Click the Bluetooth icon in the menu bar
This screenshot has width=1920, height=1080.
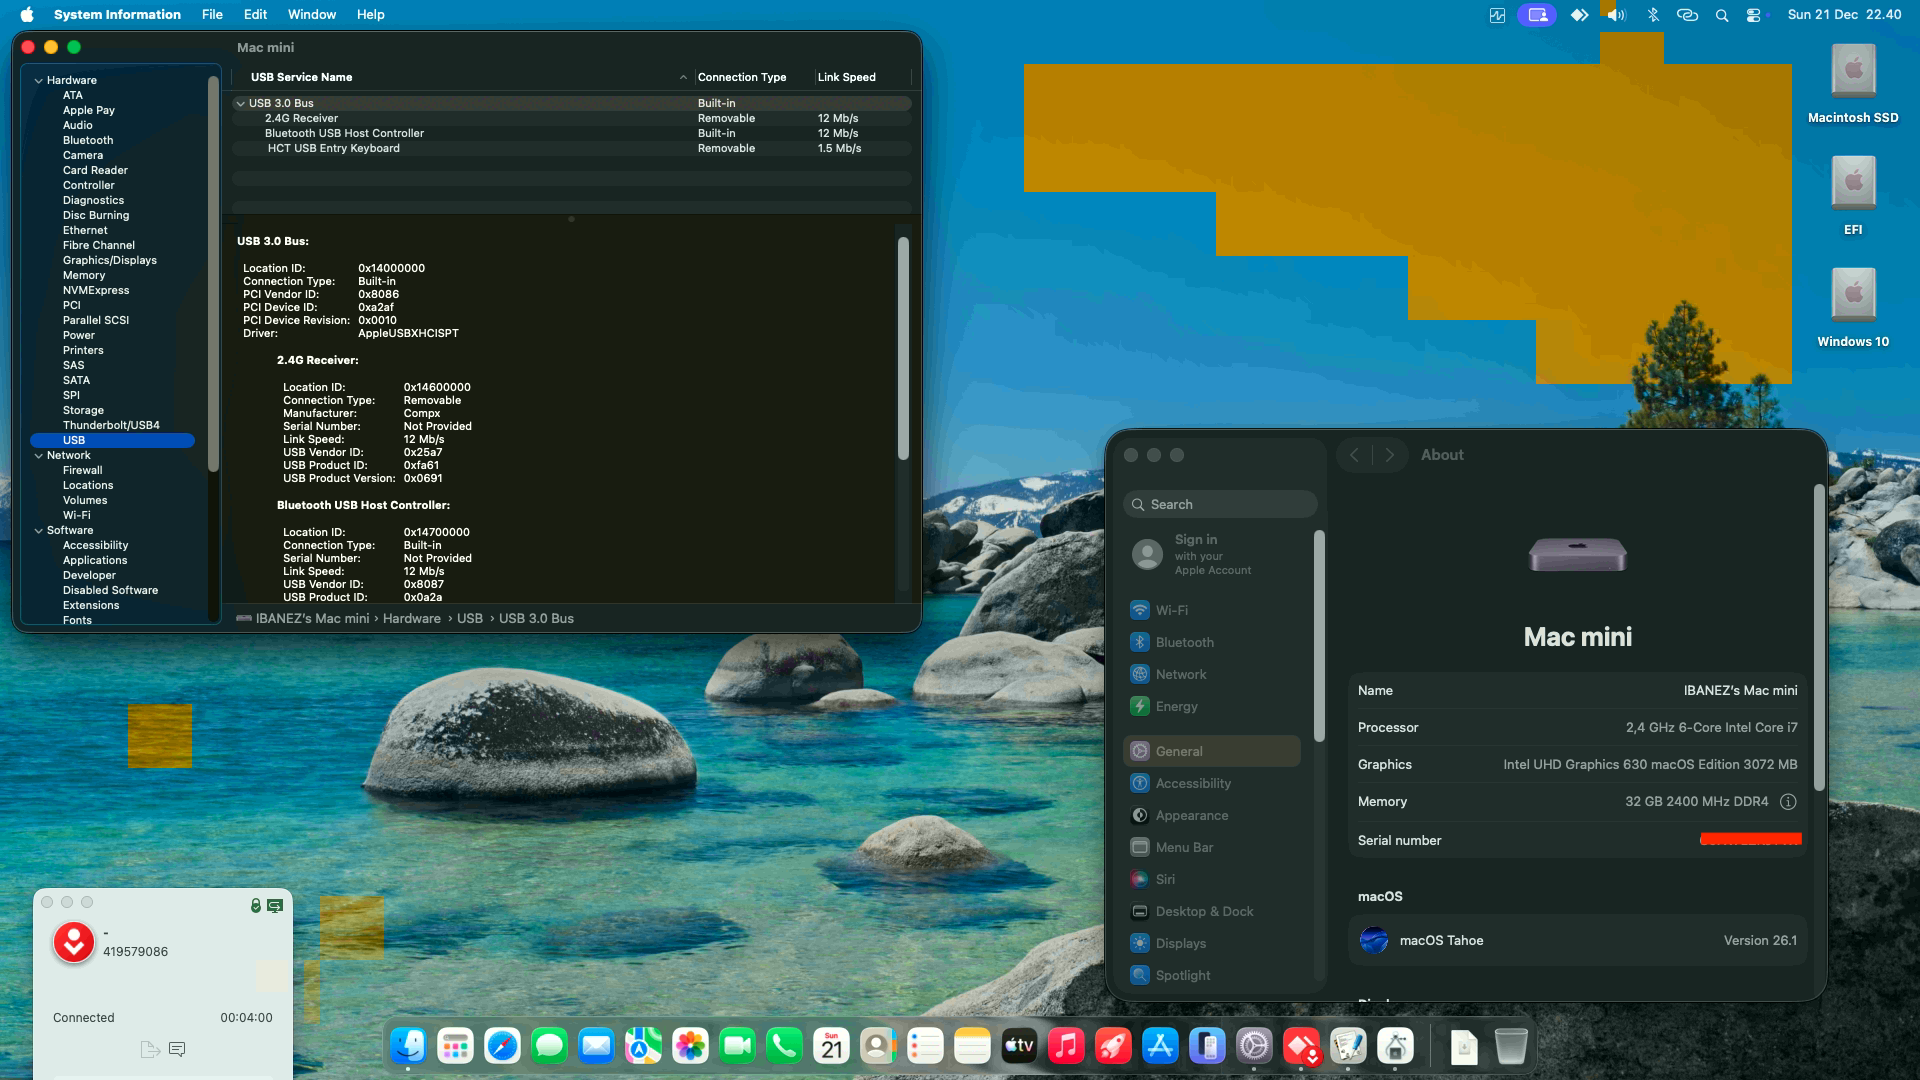[x=1653, y=15]
